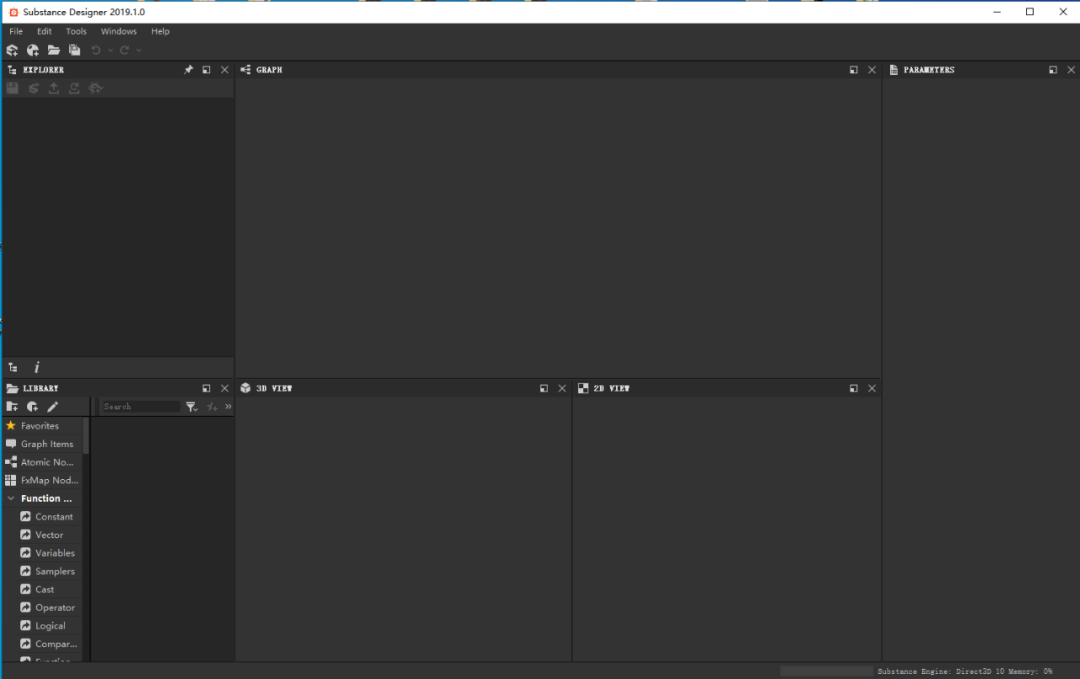The image size is (1080, 679).
Task: Save all packages from main toolbar
Action: coord(74,50)
